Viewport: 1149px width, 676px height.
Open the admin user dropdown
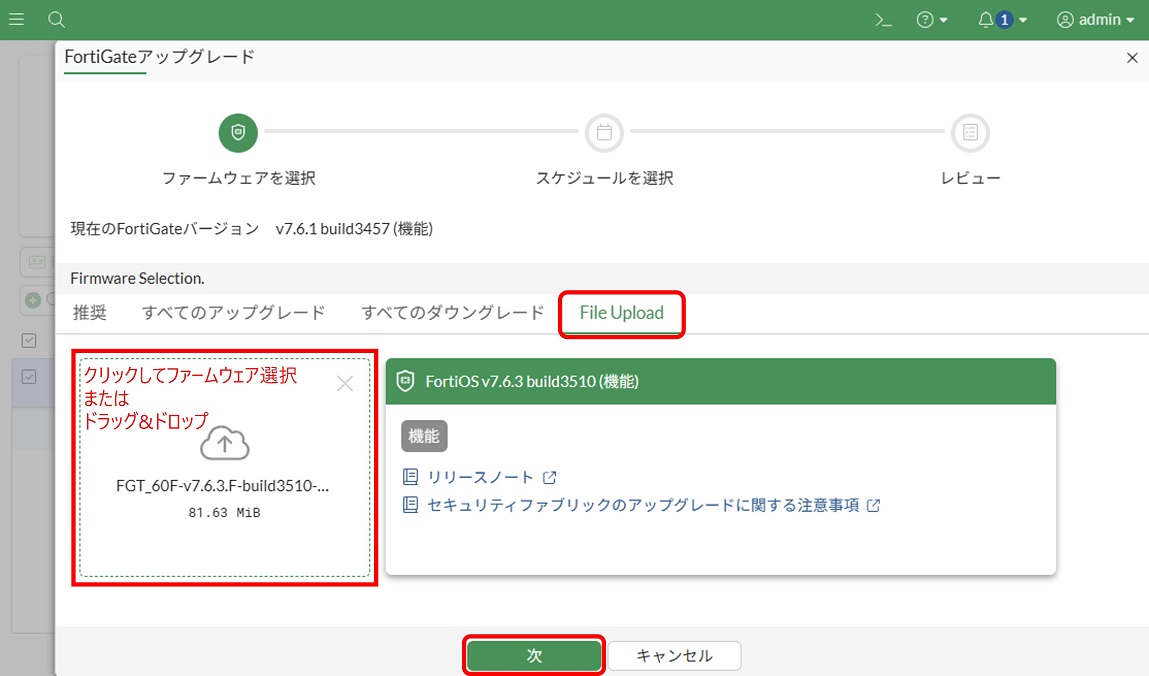[x=1096, y=20]
